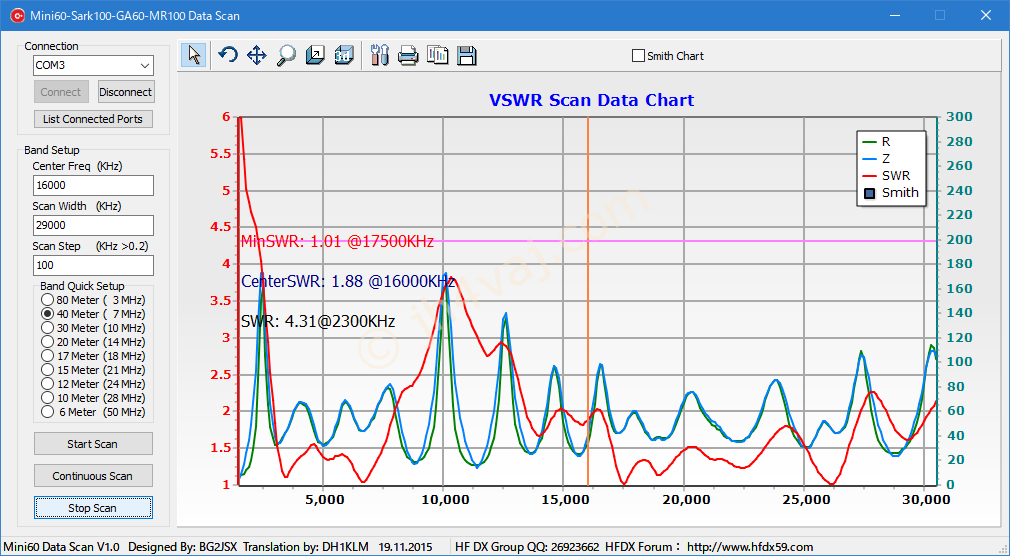Click List Connected Ports button

coord(93,119)
